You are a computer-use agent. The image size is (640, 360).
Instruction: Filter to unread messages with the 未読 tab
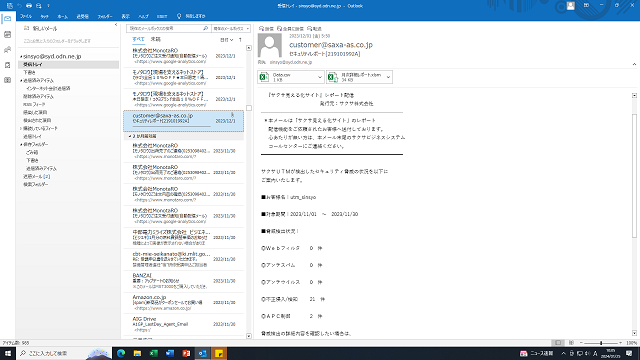pyautogui.click(x=156, y=39)
